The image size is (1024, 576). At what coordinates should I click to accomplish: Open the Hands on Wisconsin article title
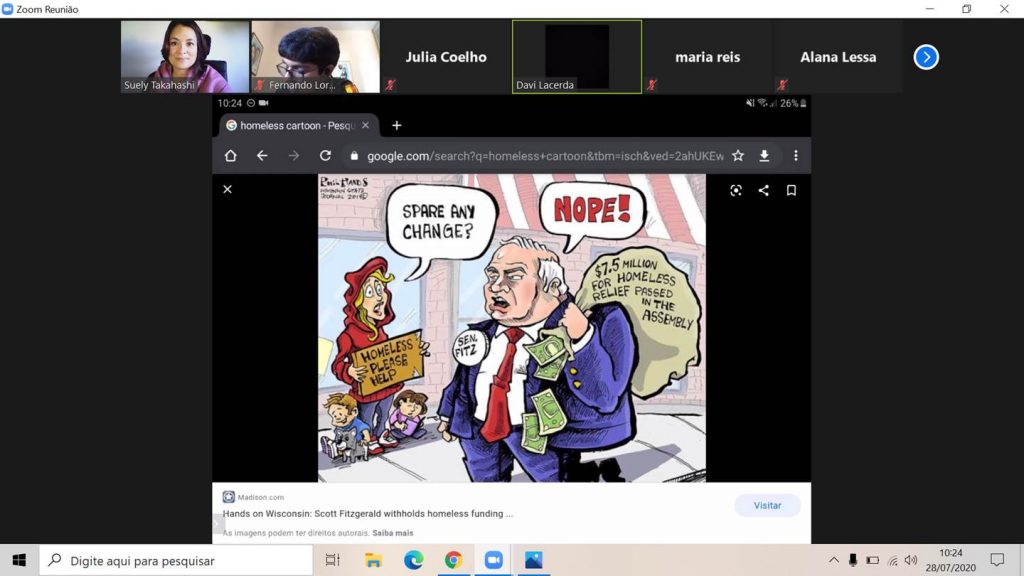[x=368, y=514]
